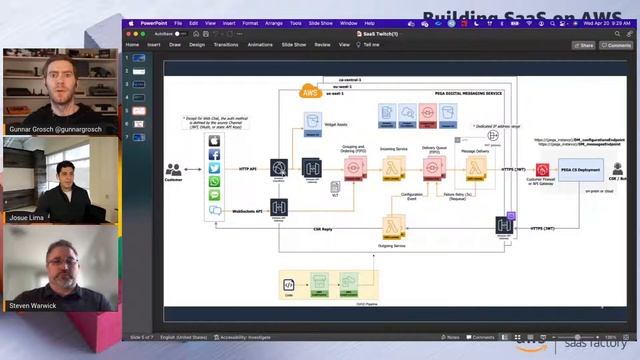The width and height of the screenshot is (640, 360).
Task: Click the Undo arrow icon
Action: point(216,34)
